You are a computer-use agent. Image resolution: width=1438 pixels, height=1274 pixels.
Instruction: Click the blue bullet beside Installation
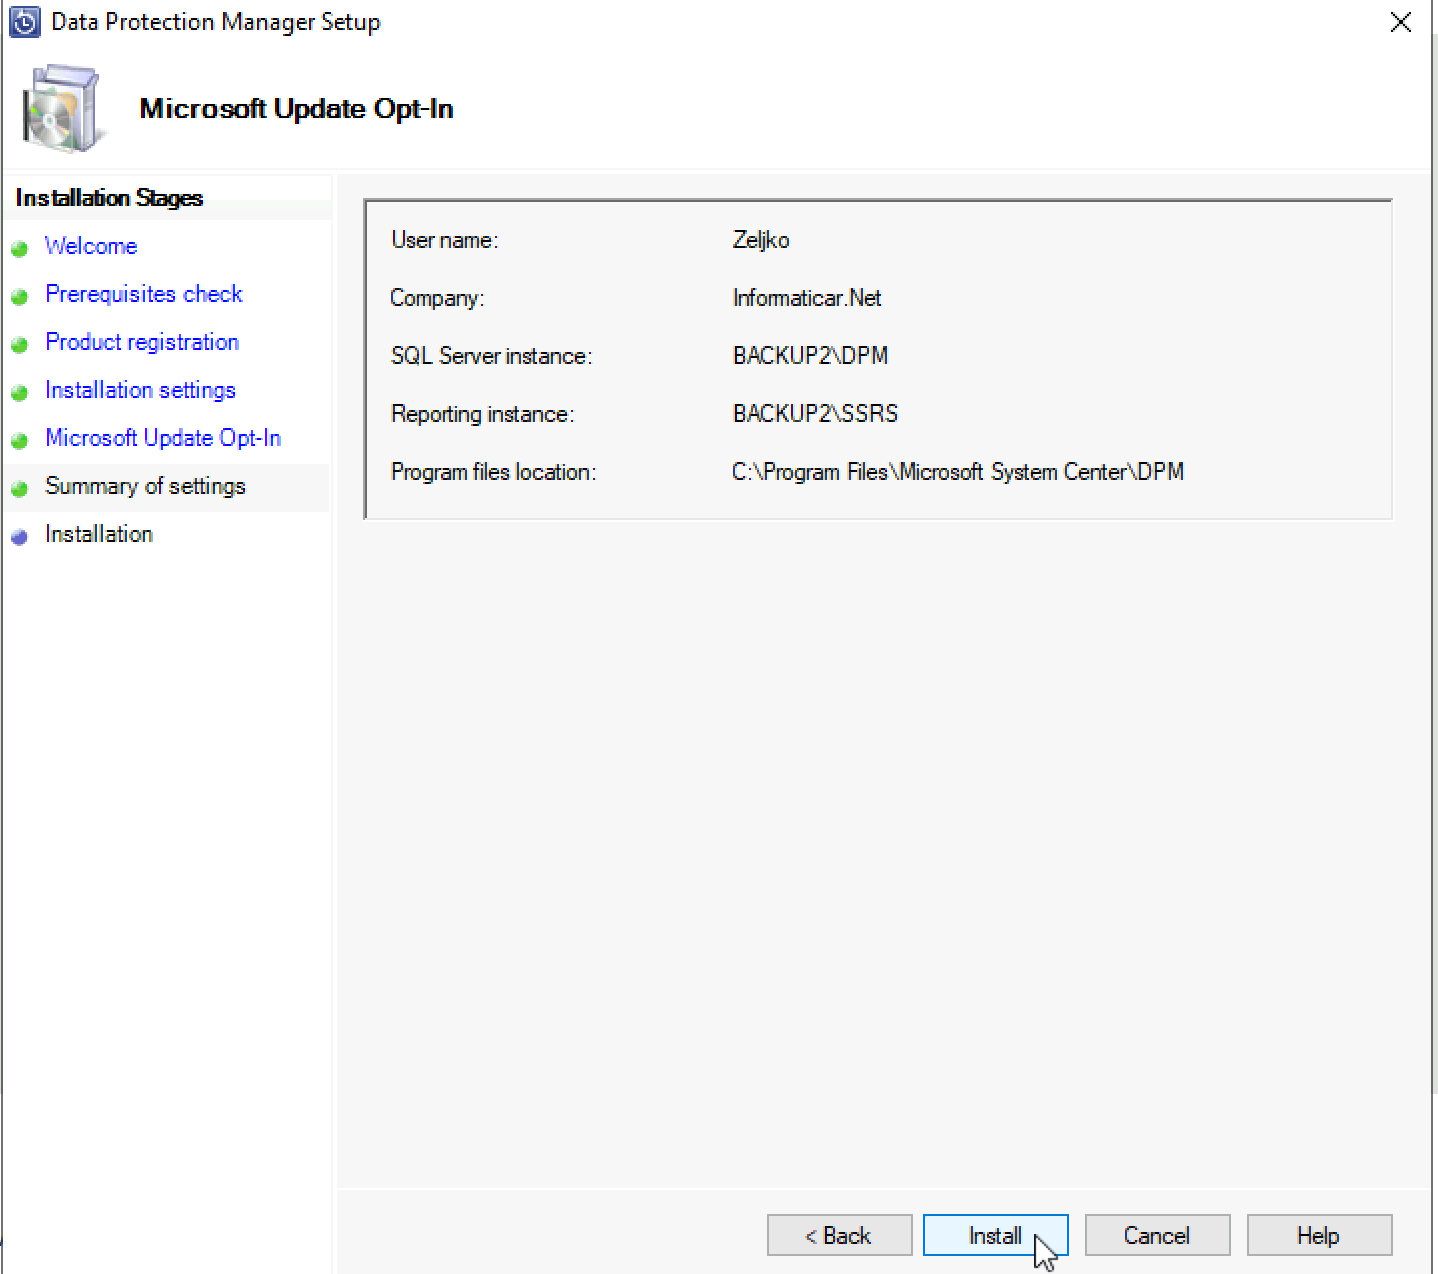19,536
